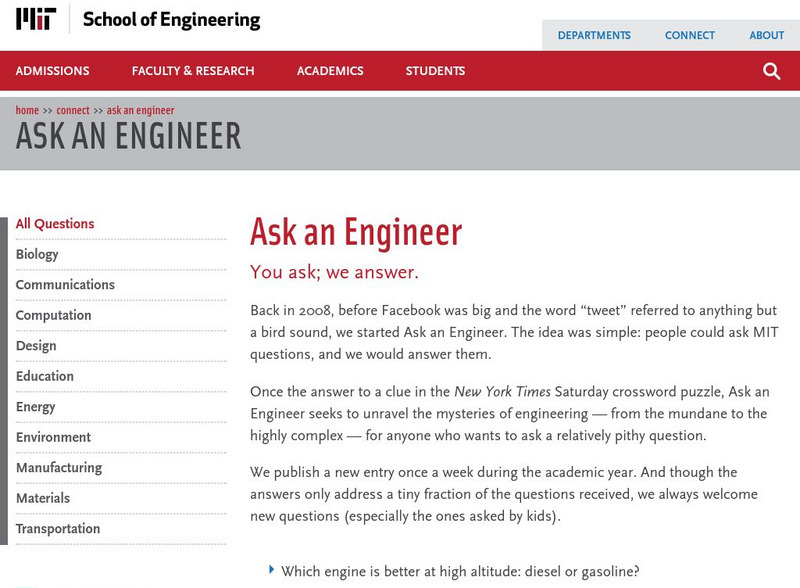
Task: Click the Departments link
Action: 594,35
